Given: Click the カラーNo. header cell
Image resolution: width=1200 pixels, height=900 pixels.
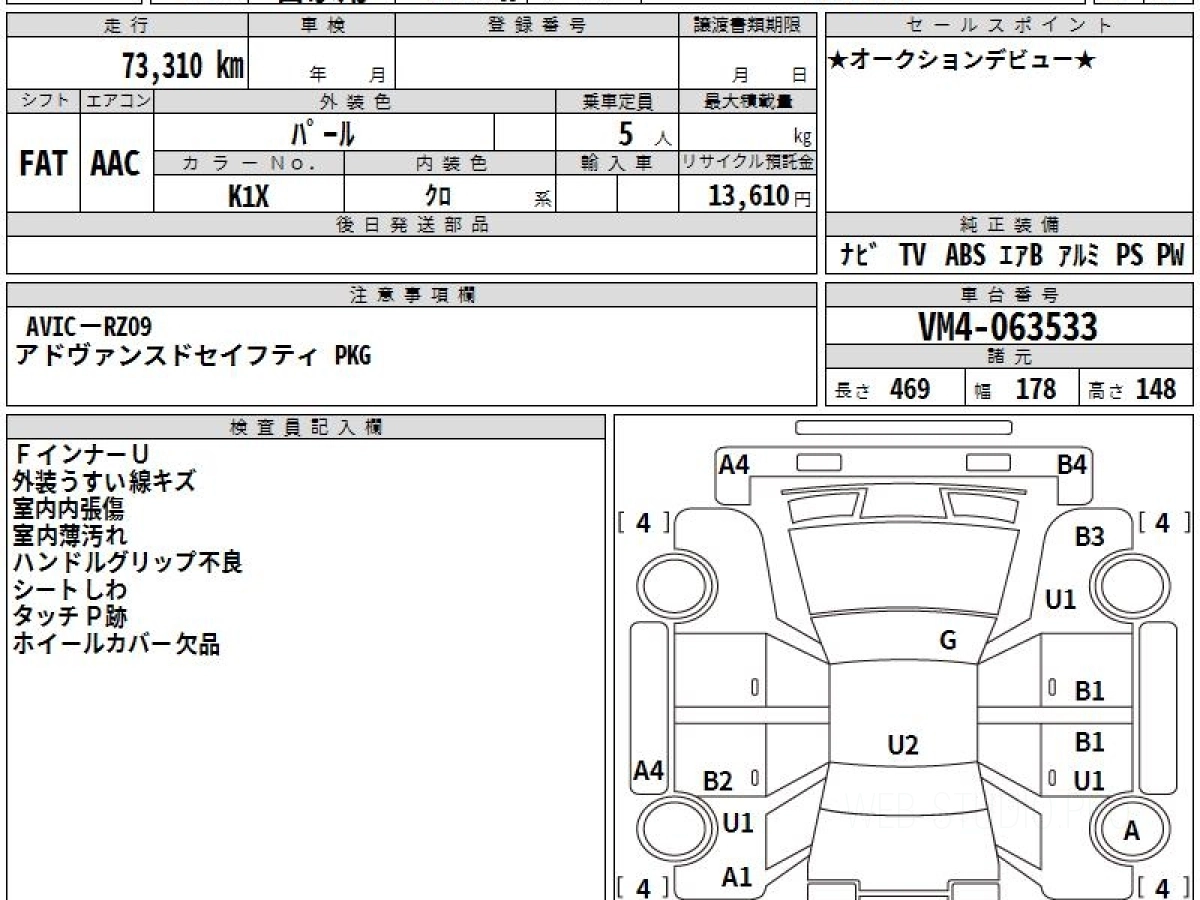Looking at the screenshot, I should click(x=250, y=163).
